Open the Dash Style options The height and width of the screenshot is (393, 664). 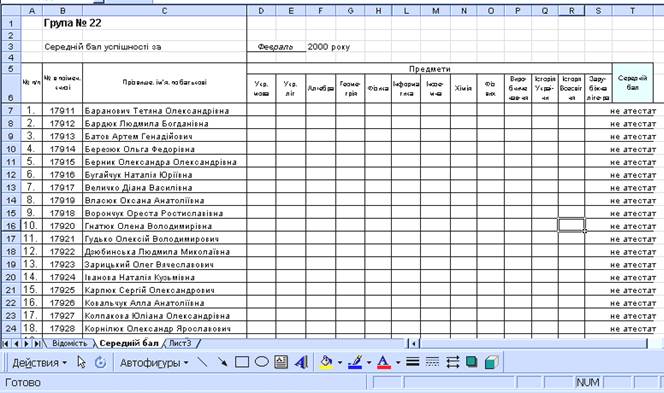pos(432,362)
